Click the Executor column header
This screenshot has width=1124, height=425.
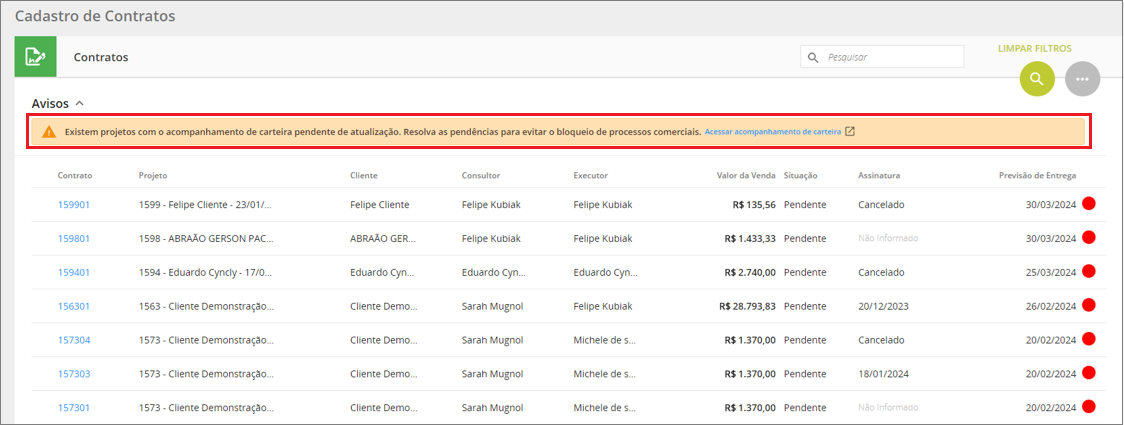[x=591, y=176]
